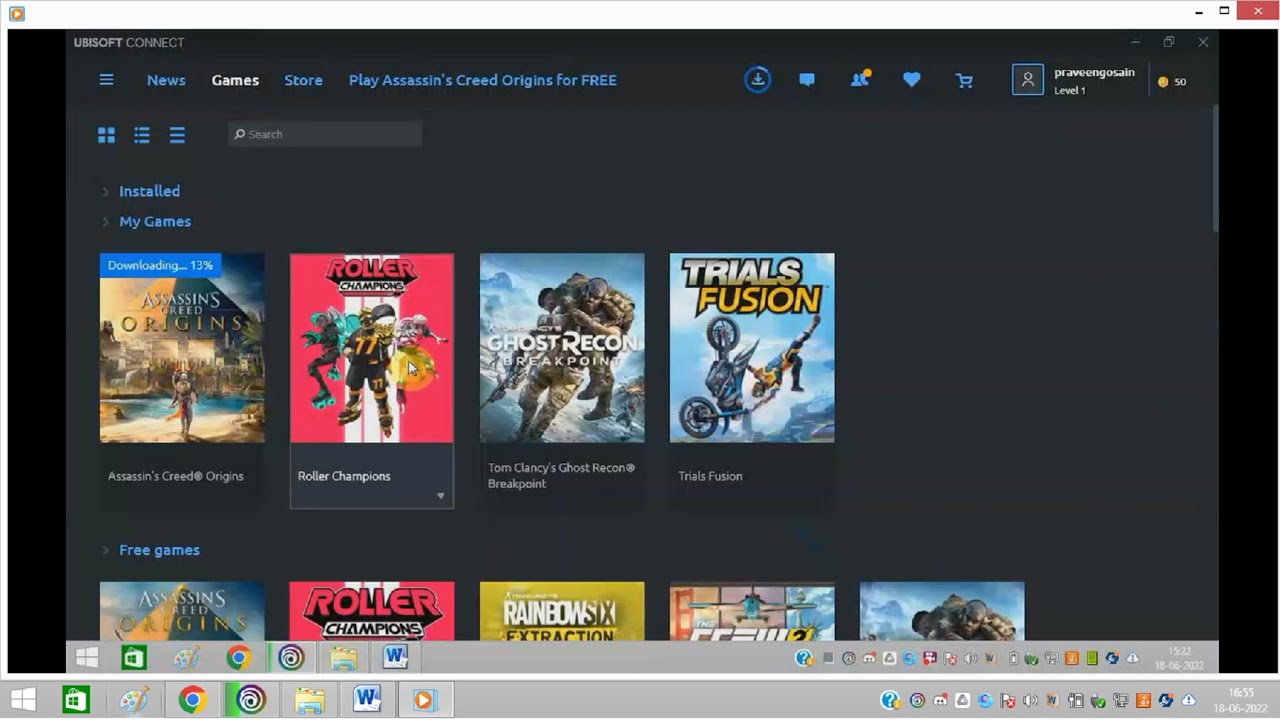1280x720 pixels.
Task: Open Roller Champions cover in My Games
Action: pyautogui.click(x=372, y=348)
